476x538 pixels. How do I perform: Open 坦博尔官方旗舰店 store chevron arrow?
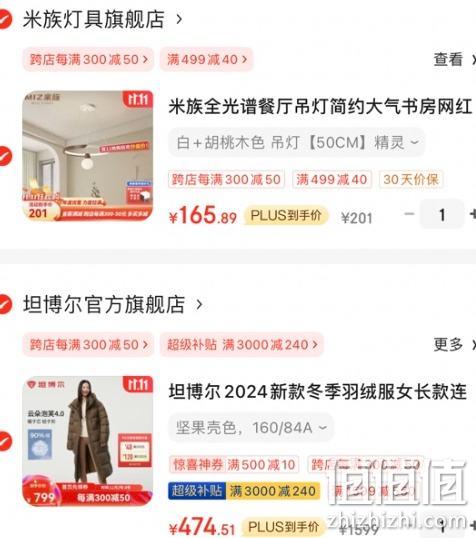[x=199, y=304]
